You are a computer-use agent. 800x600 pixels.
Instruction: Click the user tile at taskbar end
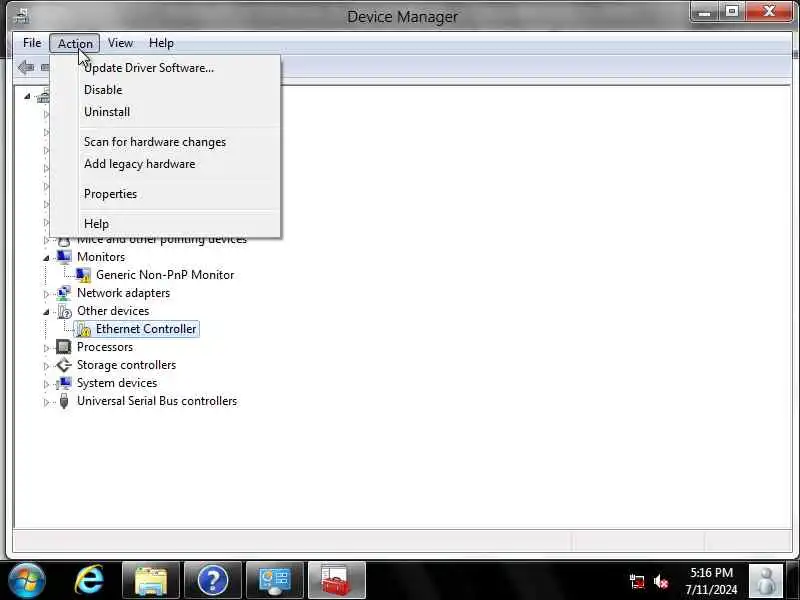tap(766, 581)
